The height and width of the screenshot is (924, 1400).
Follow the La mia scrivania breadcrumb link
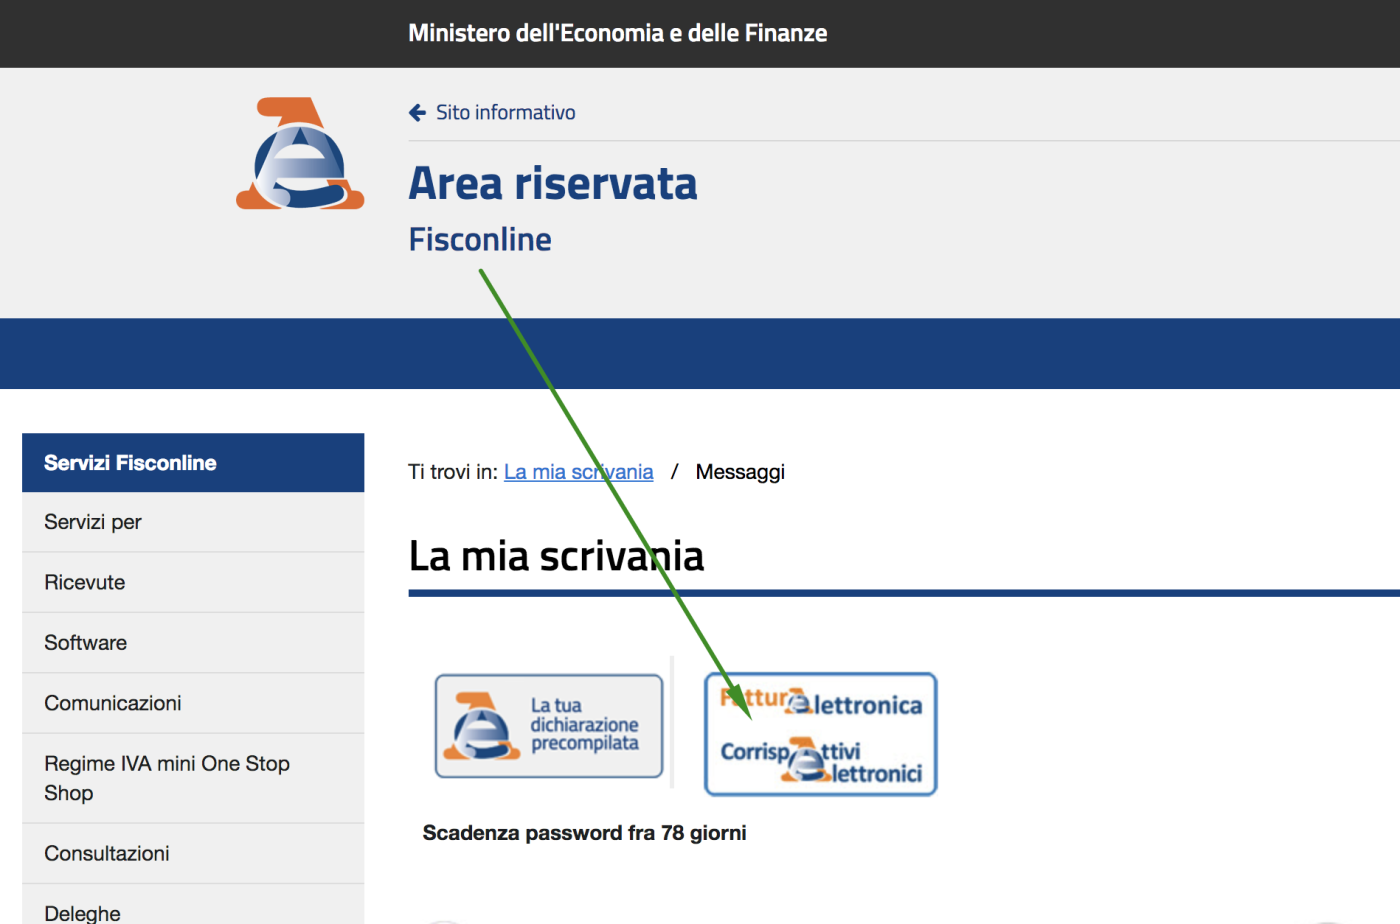click(578, 472)
